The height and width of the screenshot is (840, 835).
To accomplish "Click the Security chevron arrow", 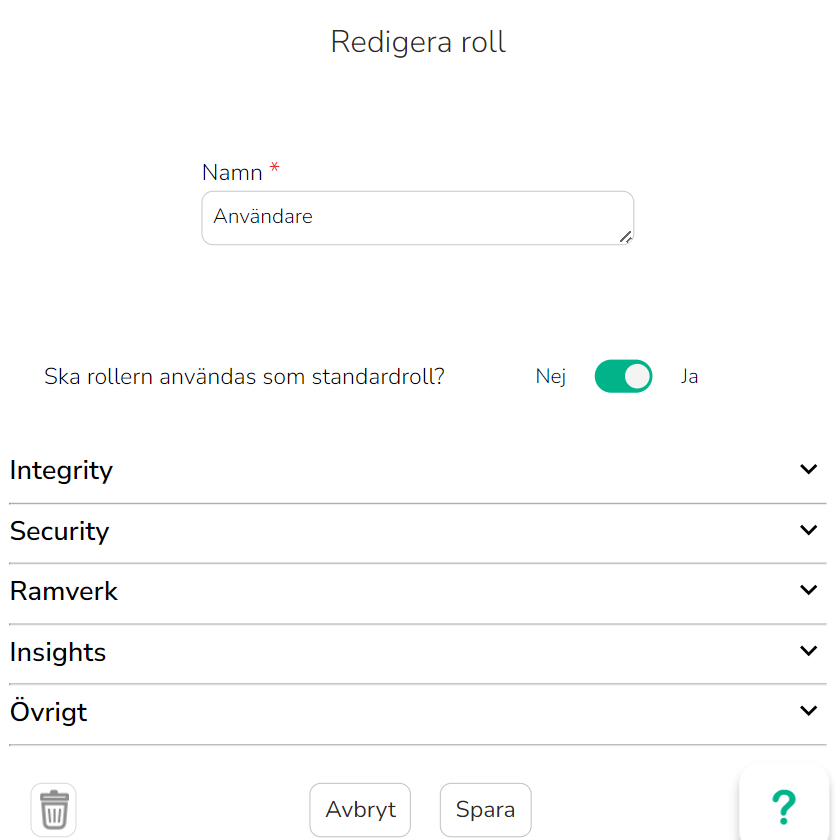I will [x=808, y=530].
